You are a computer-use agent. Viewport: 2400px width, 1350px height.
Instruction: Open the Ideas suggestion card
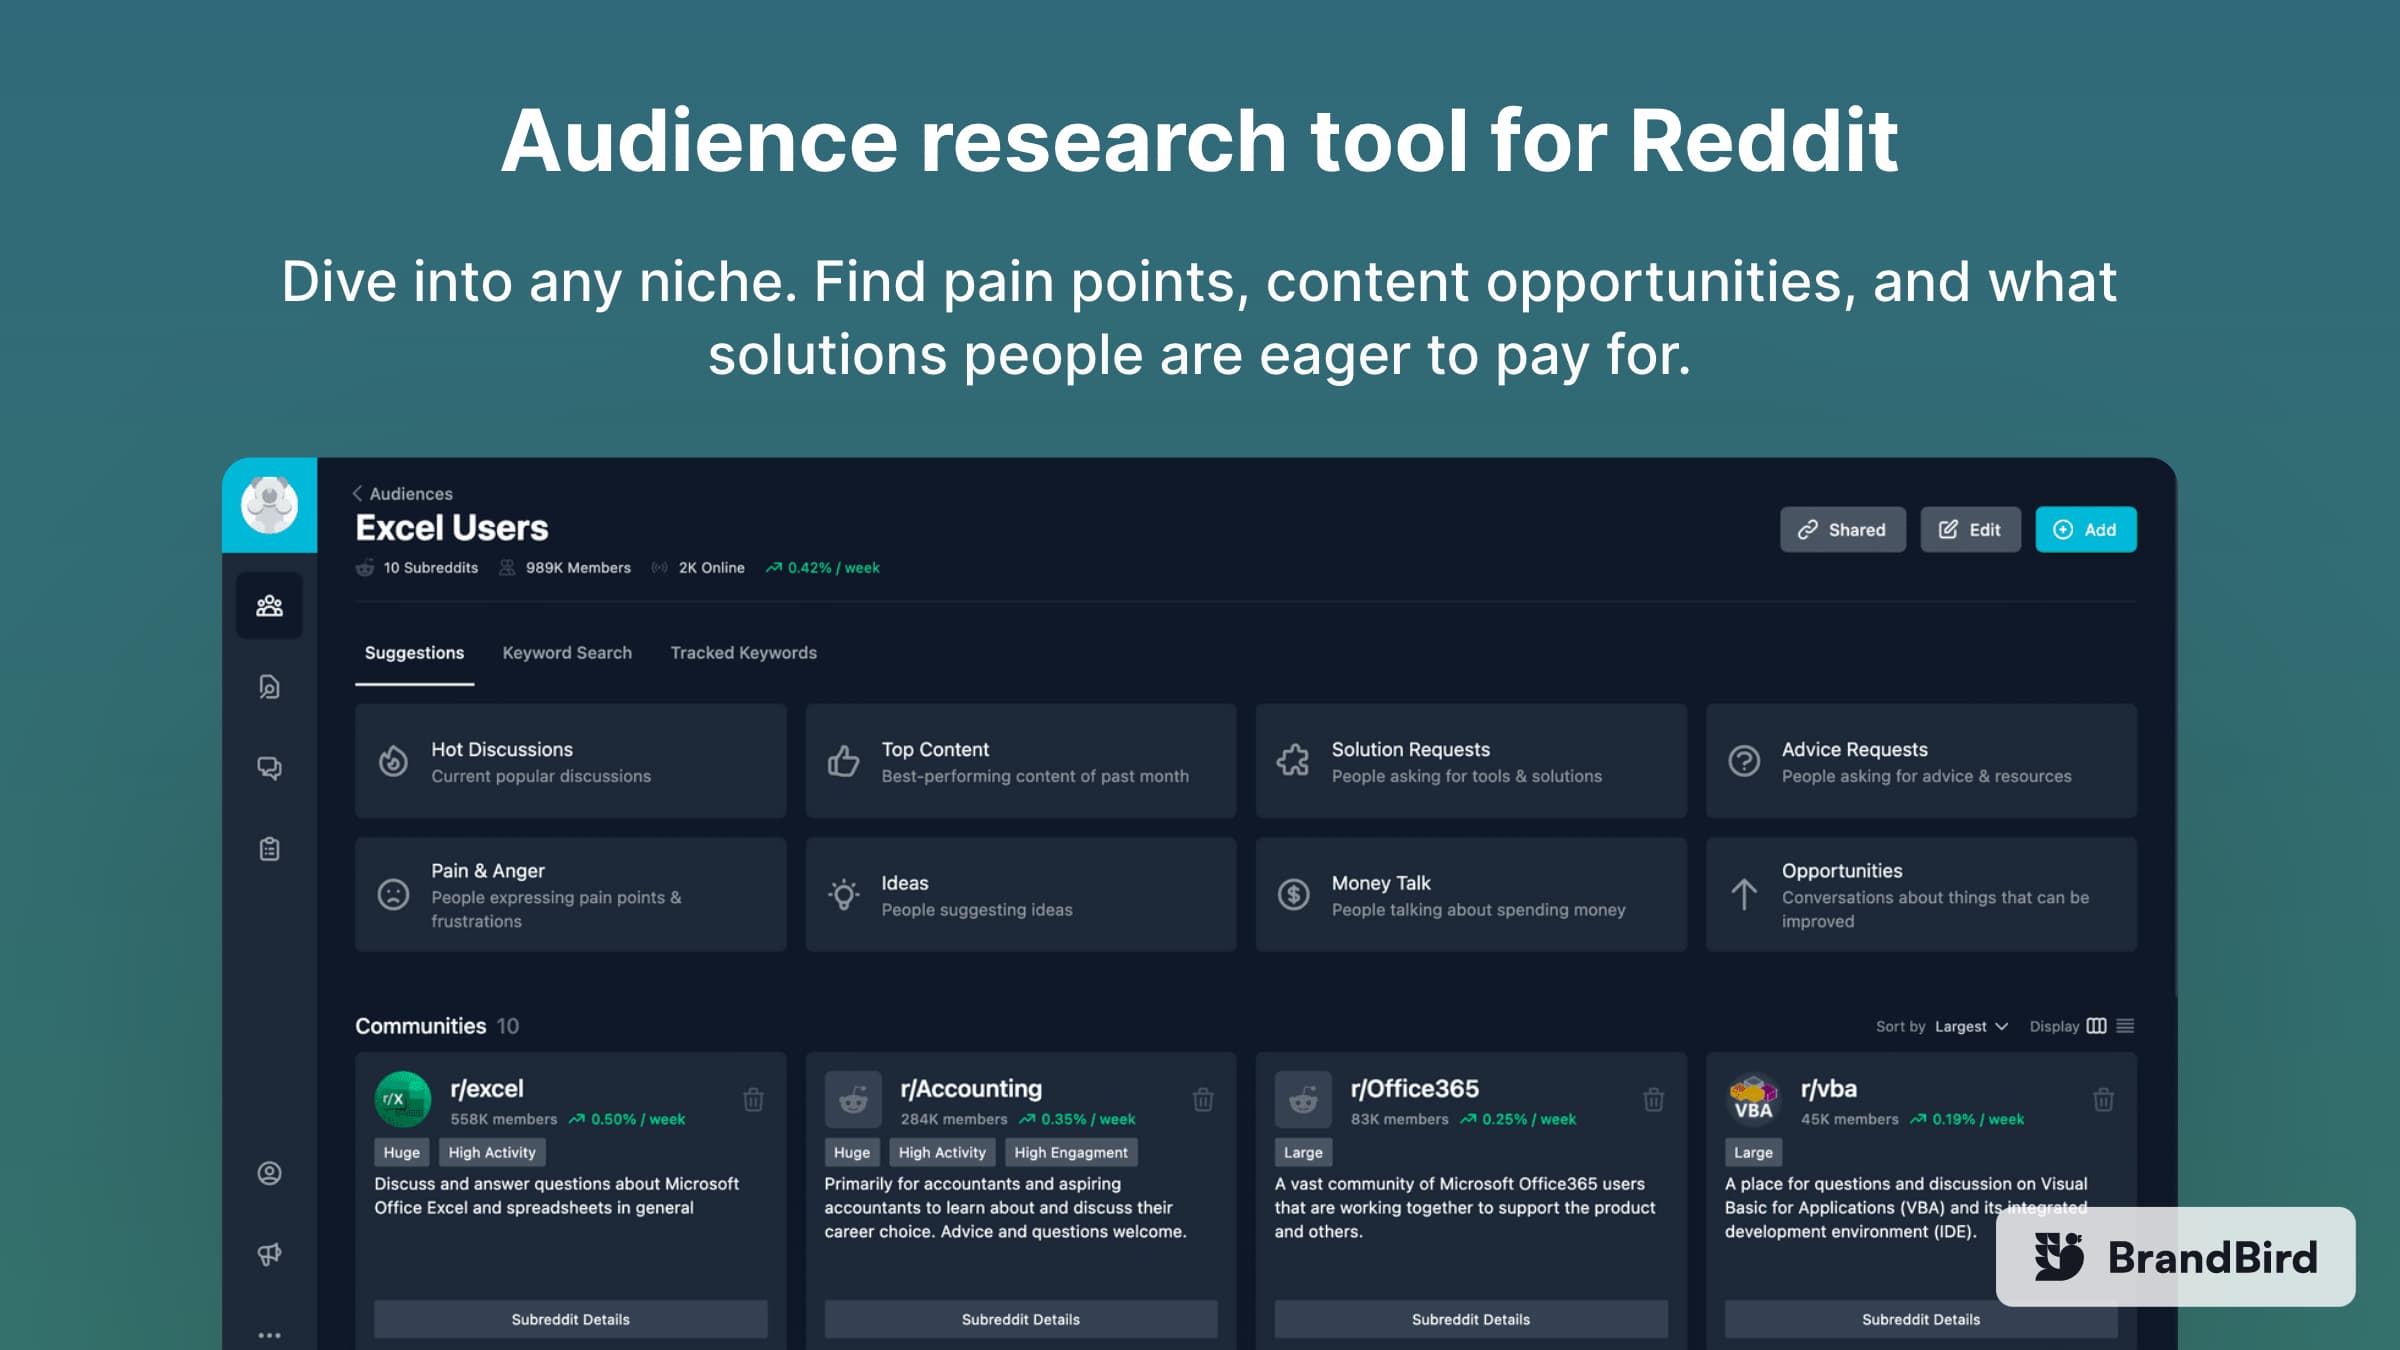pos(1021,894)
